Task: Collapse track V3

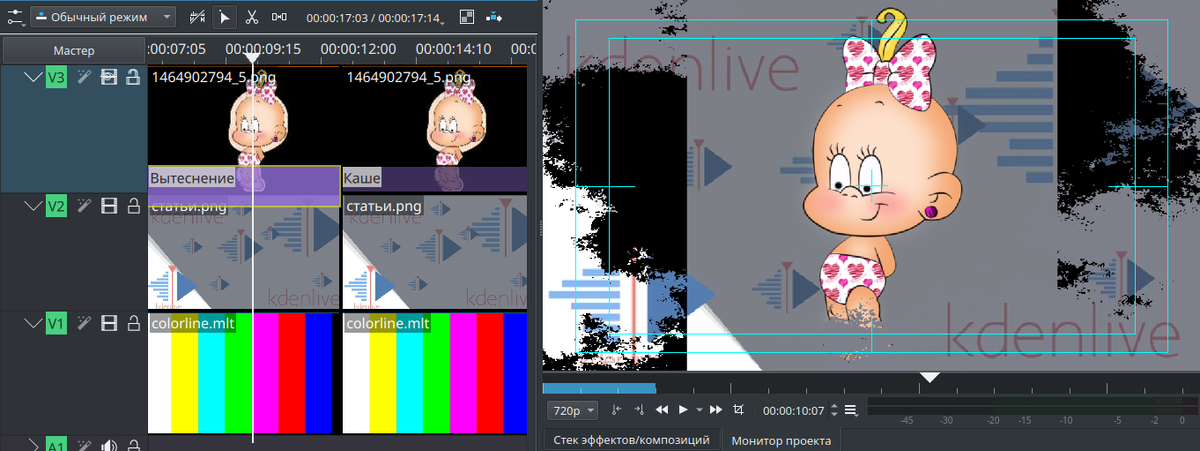Action: click(32, 77)
